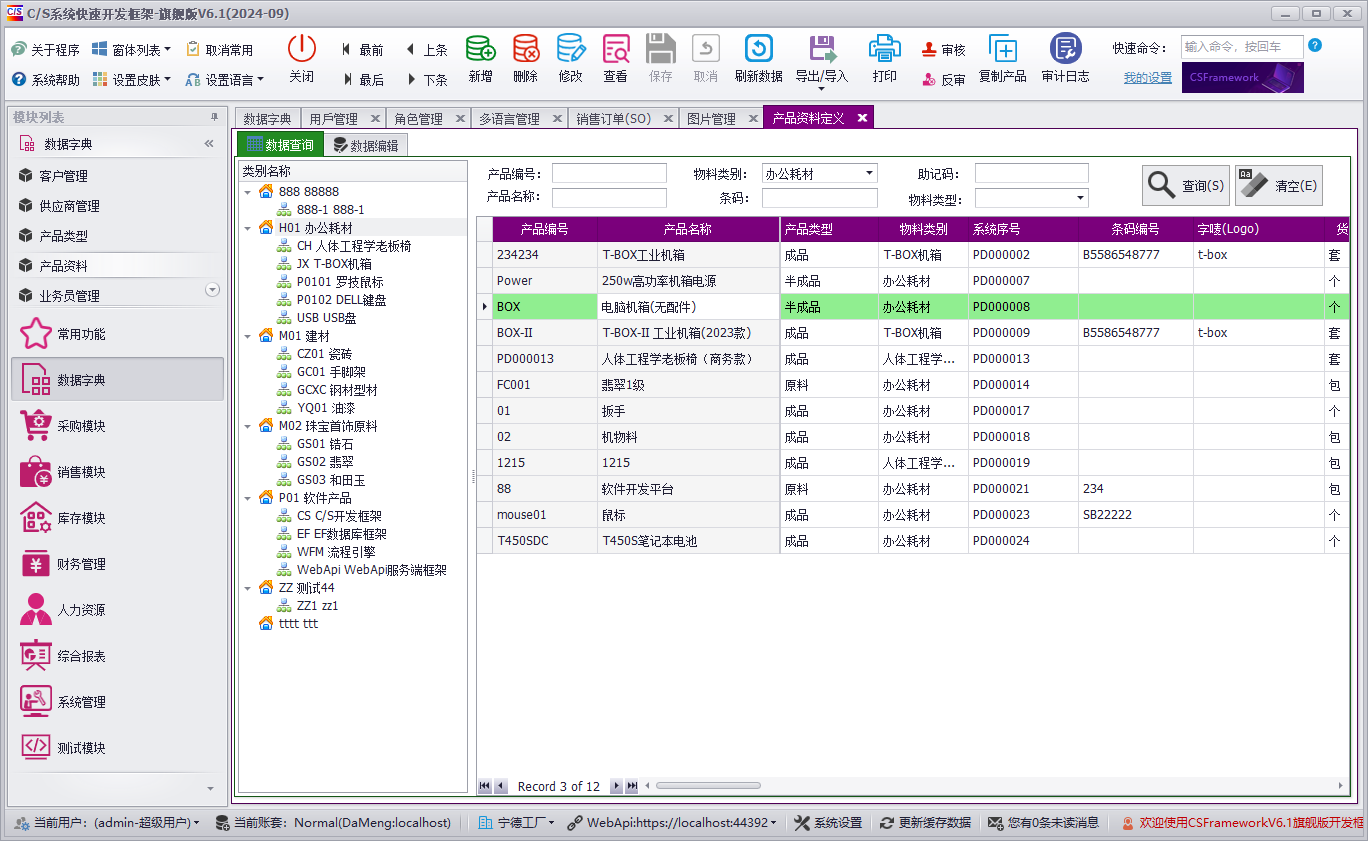Screen dimensions: 1368x841
Task: Click the blue help icon beside command box
Action: click(1315, 45)
